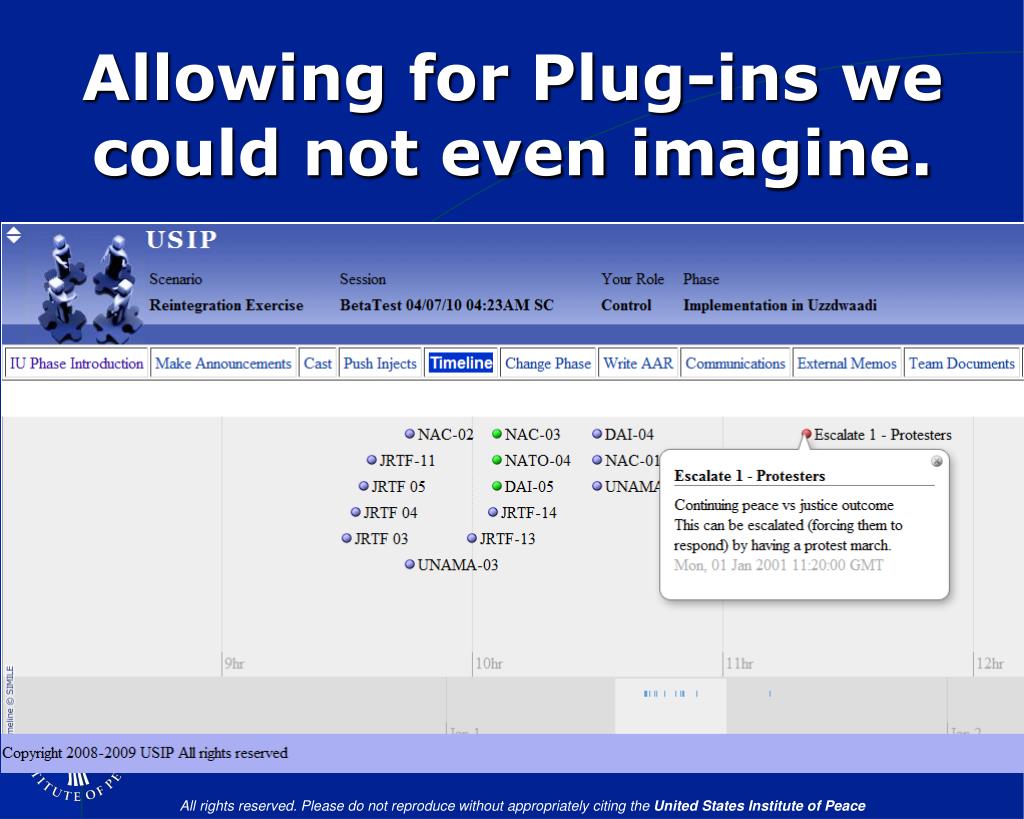This screenshot has width=1024, height=819.
Task: Open the External Memos tab
Action: [846, 363]
